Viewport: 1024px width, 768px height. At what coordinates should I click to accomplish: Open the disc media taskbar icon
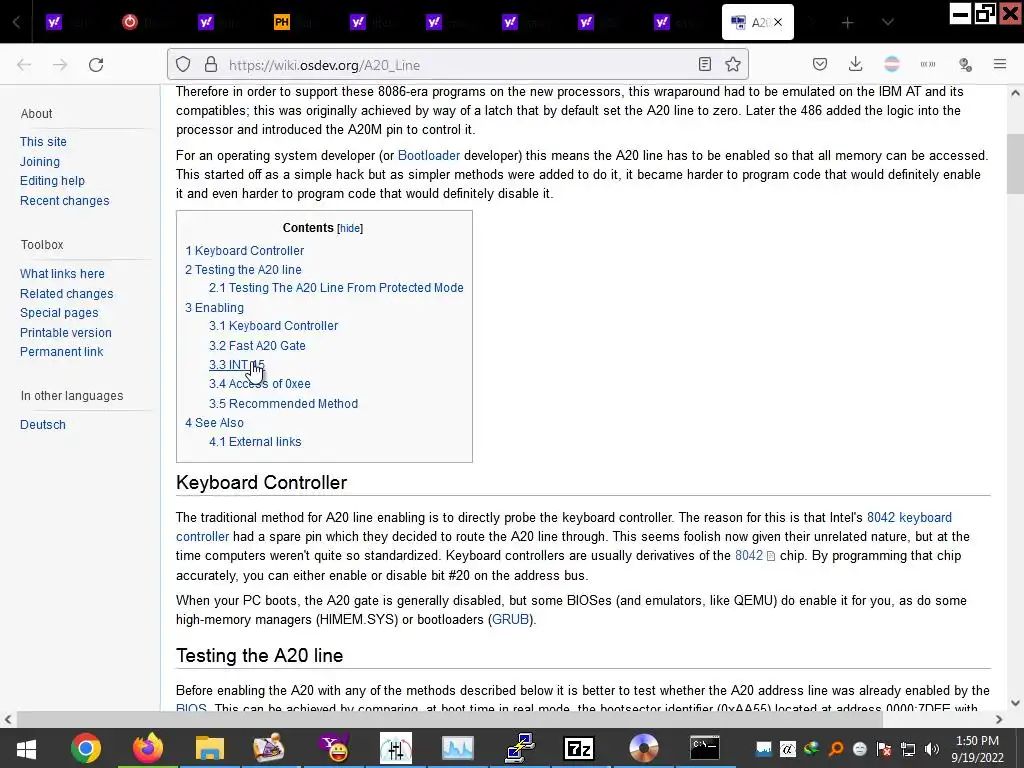click(x=643, y=748)
